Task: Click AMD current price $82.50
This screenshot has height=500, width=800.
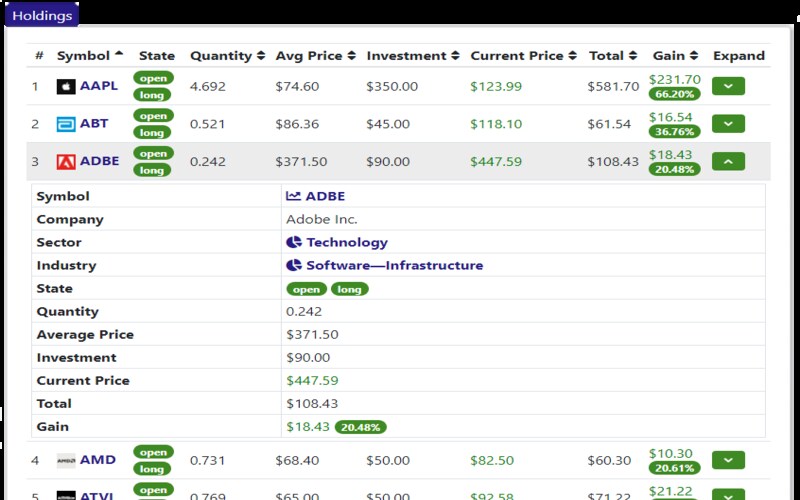Action: pyautogui.click(x=492, y=460)
